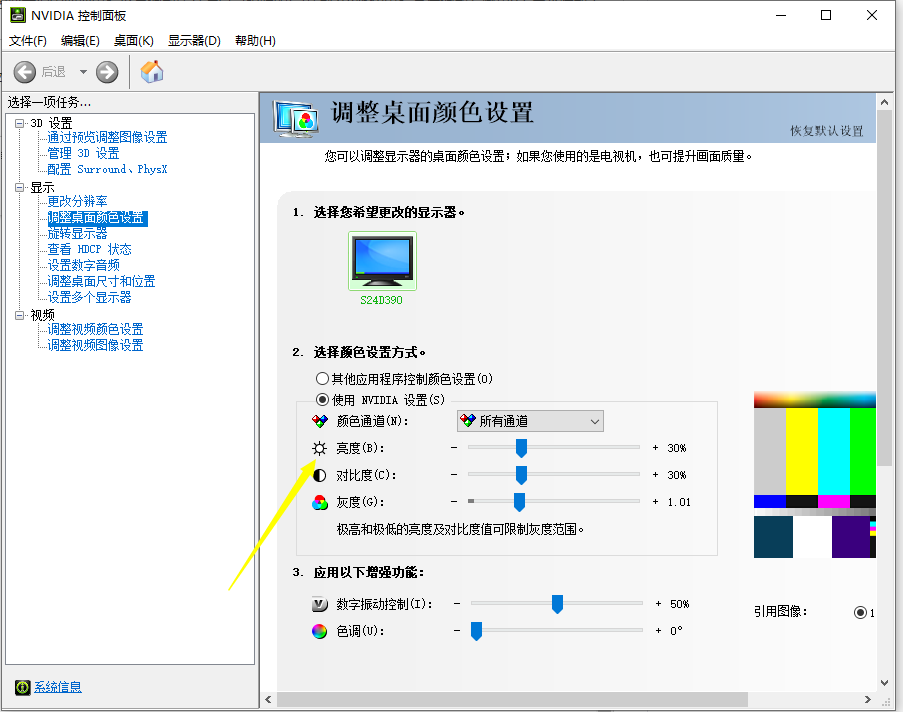
Task: Click the hue slider handle
Action: click(x=476, y=631)
